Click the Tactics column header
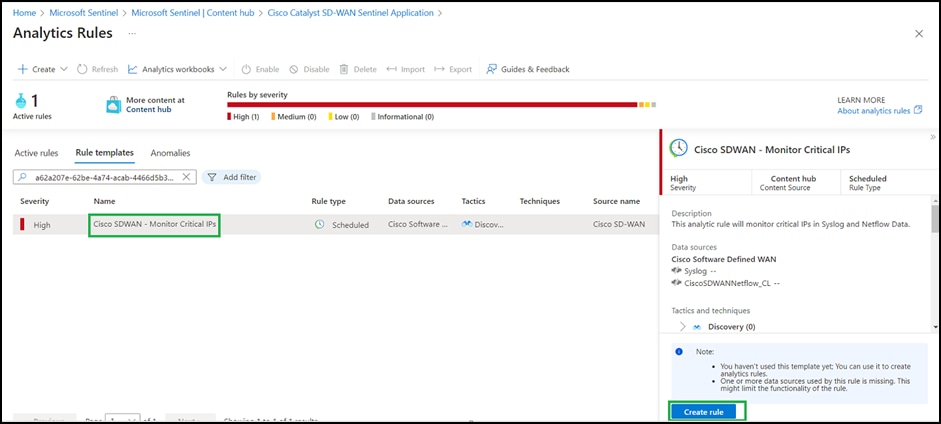The image size is (941, 424). (474, 202)
